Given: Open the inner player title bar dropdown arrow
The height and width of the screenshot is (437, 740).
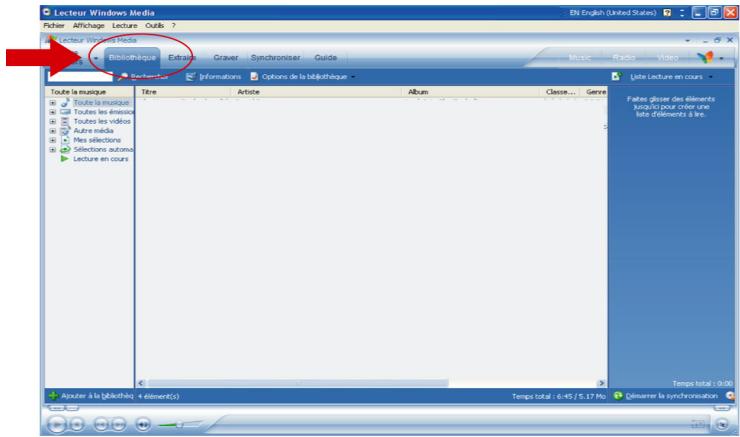Looking at the screenshot, I should [x=687, y=41].
